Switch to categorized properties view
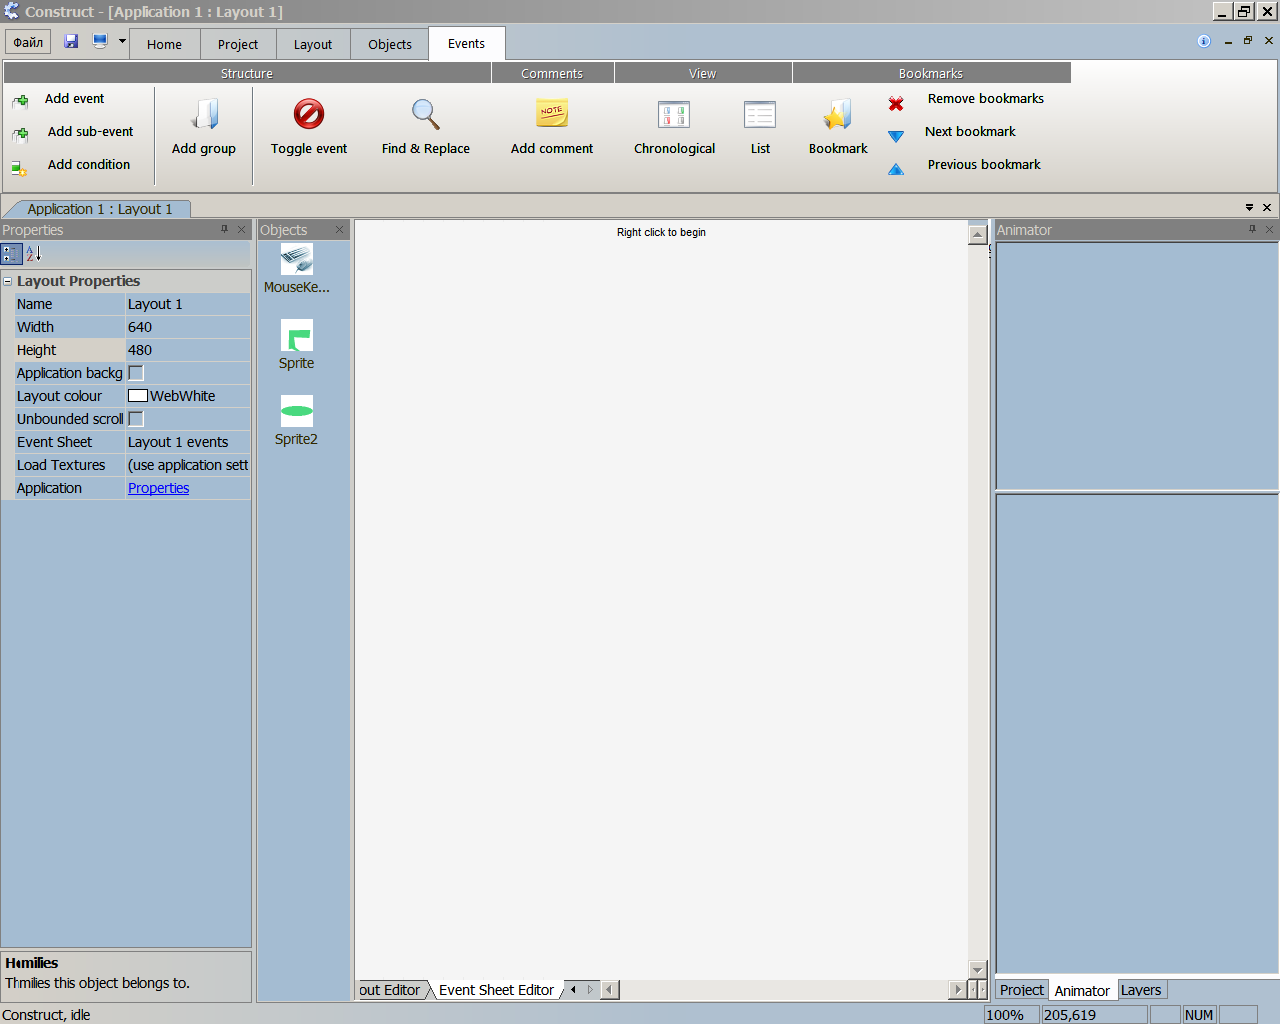Screen dimensions: 1280x1024 tap(11, 254)
